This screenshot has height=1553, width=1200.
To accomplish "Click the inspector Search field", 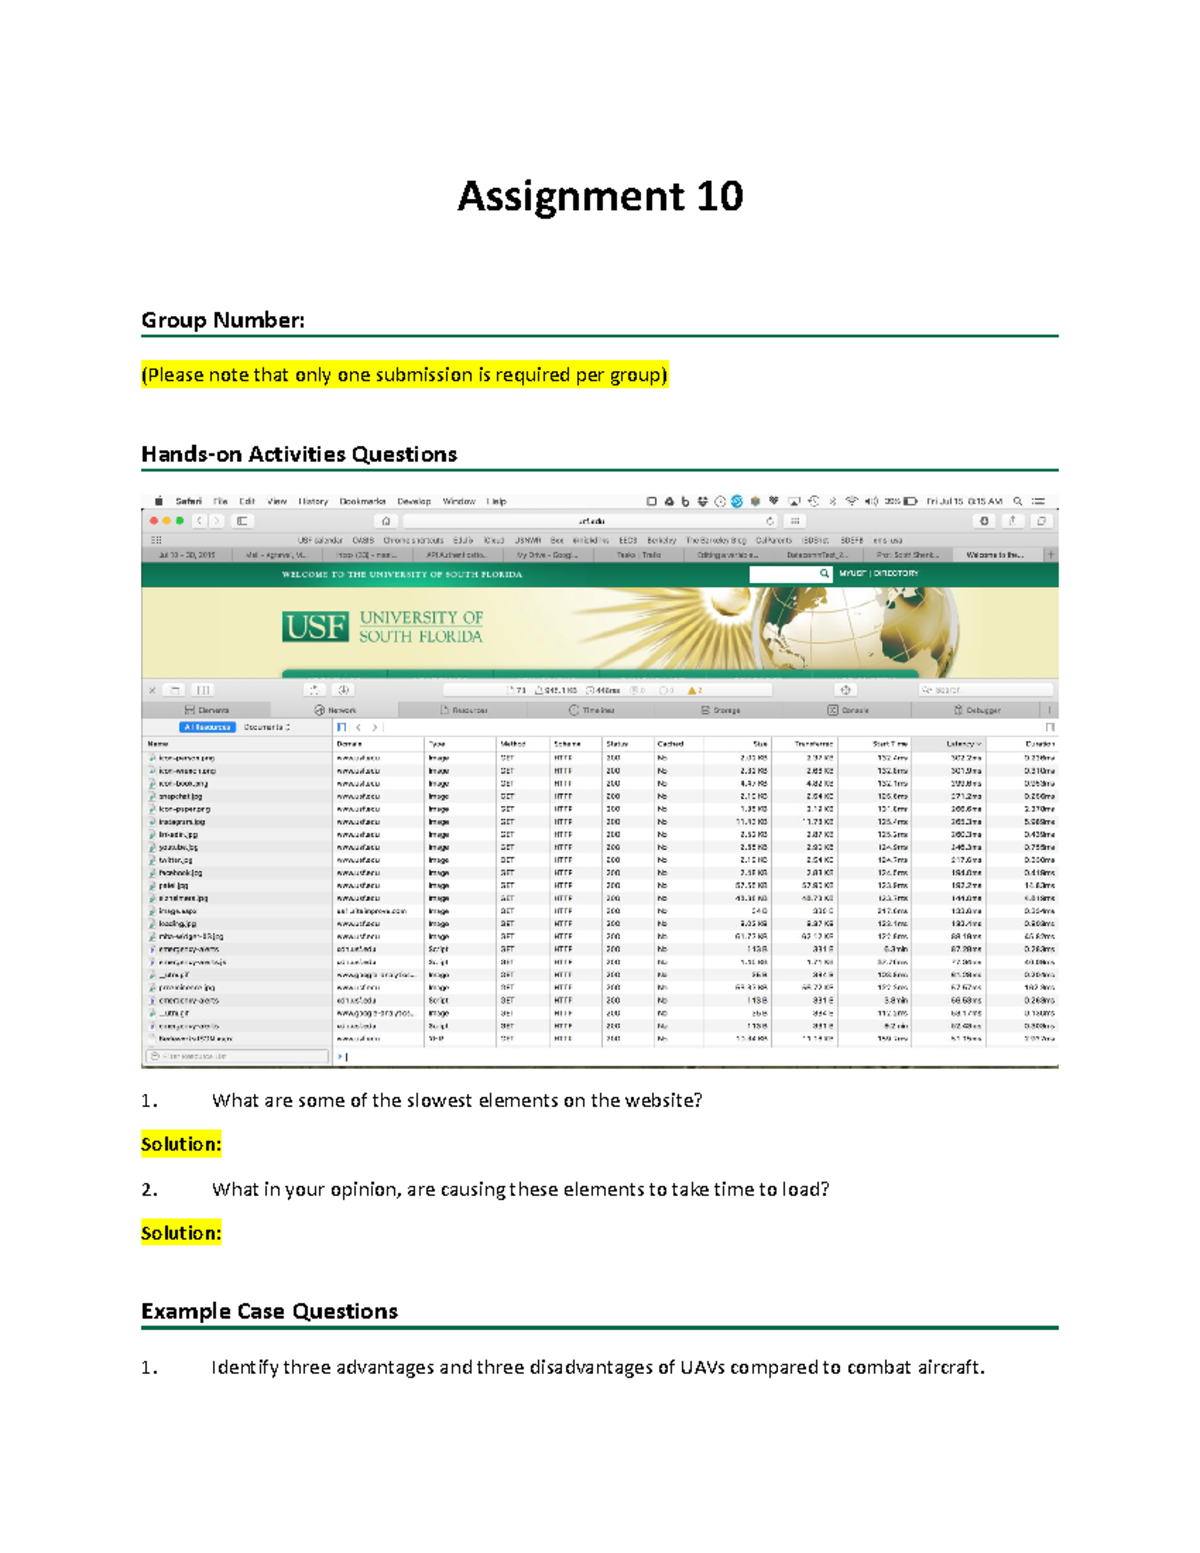I will tap(986, 690).
